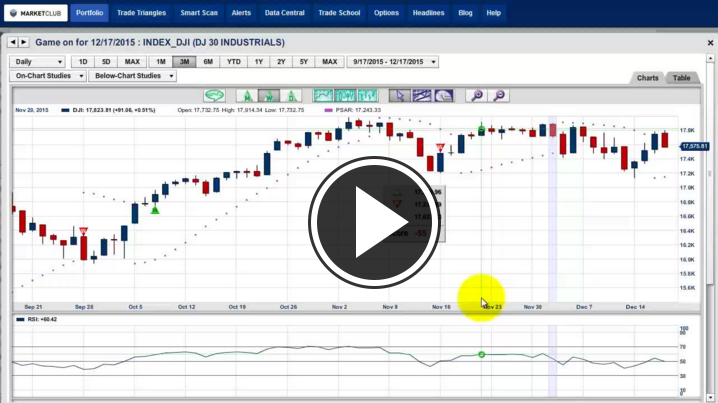The image size is (718, 403).
Task: Open the date range 9/17/2015 - 12/17/2015 selector
Action: (x=393, y=62)
